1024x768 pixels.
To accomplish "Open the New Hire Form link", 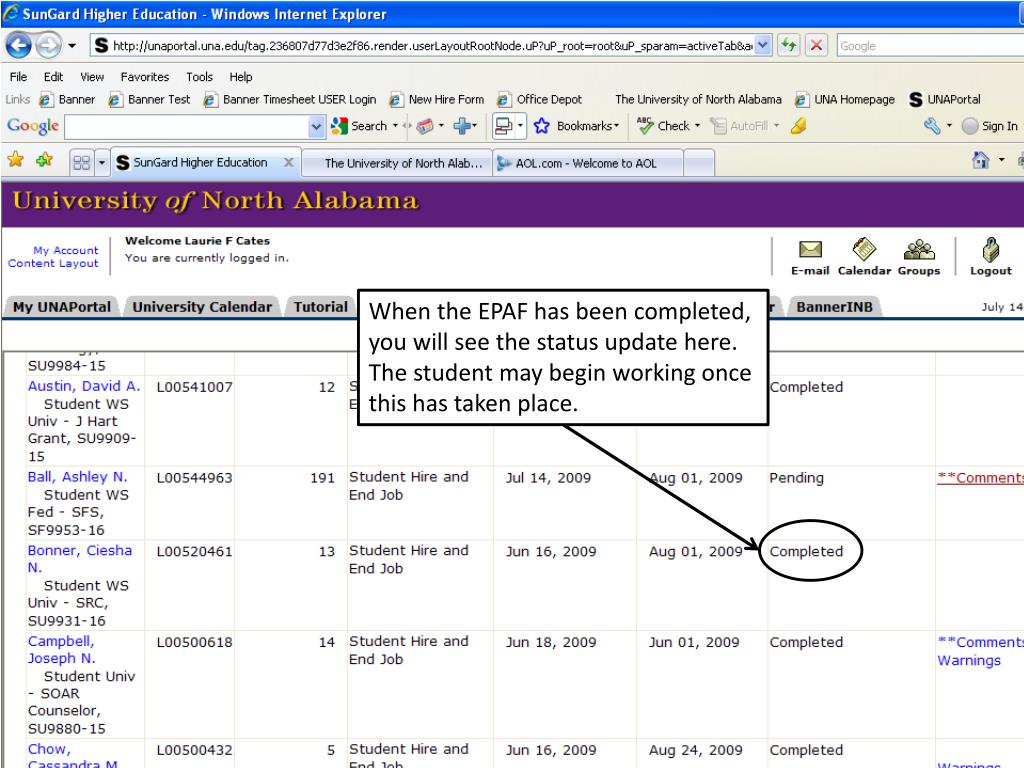I will point(437,99).
